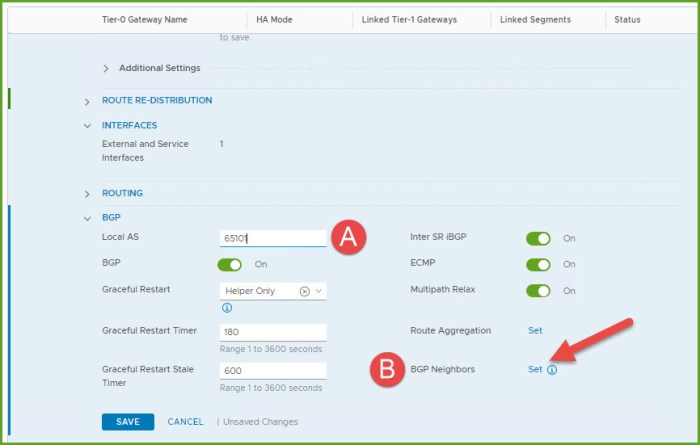Click Cancel to discard changes
The height and width of the screenshot is (445, 700).
click(185, 422)
